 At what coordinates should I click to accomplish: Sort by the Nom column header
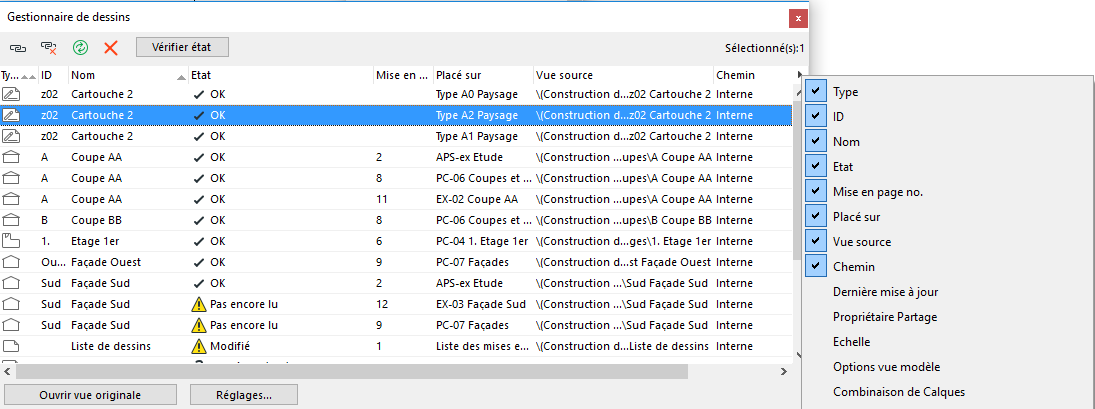120,75
